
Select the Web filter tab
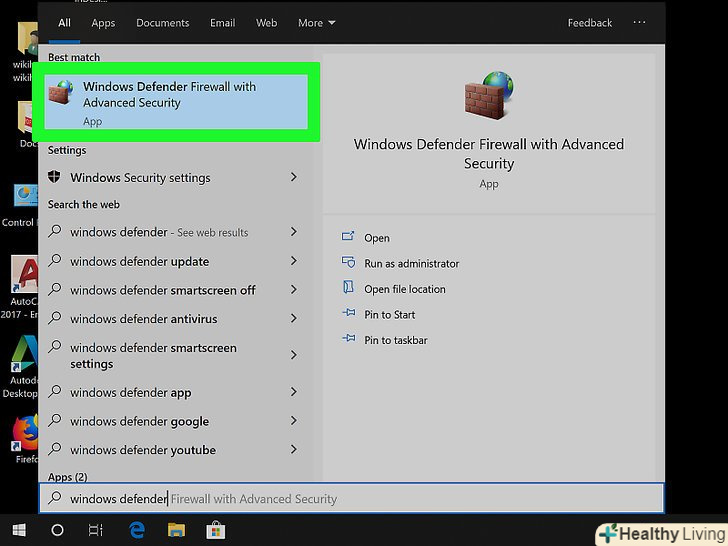click(267, 23)
